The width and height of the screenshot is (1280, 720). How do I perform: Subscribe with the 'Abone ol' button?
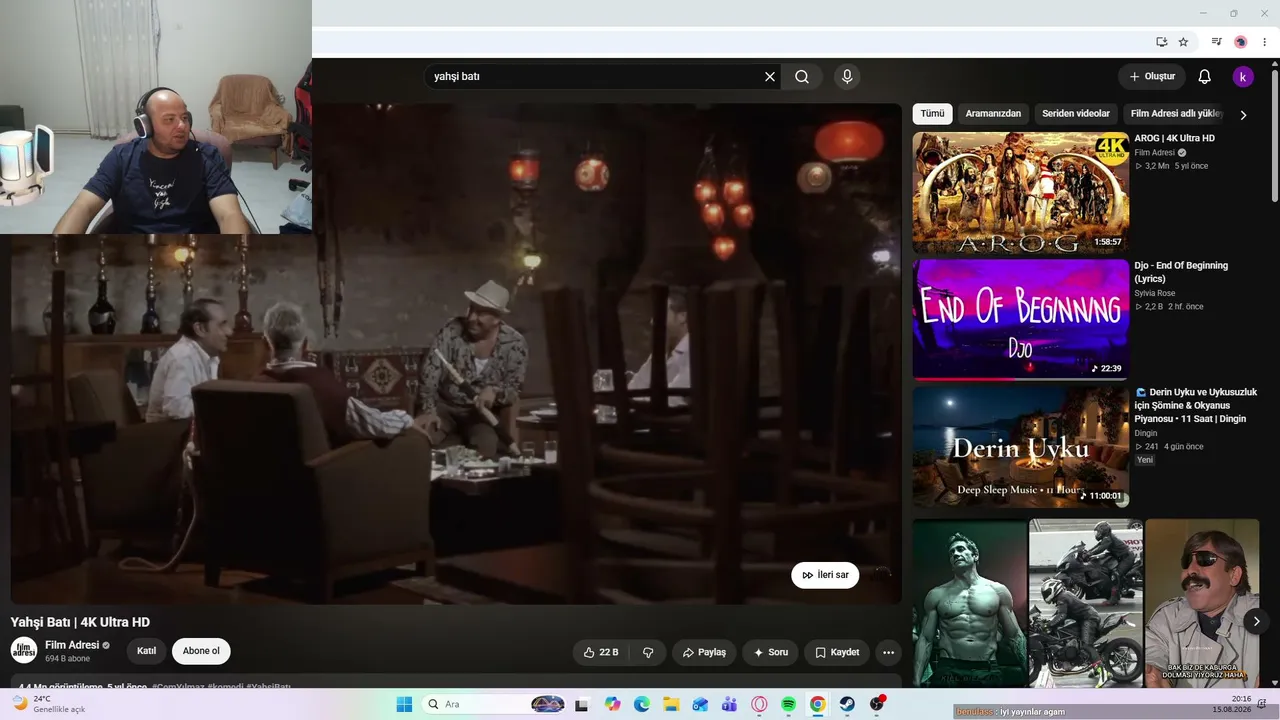(201, 651)
